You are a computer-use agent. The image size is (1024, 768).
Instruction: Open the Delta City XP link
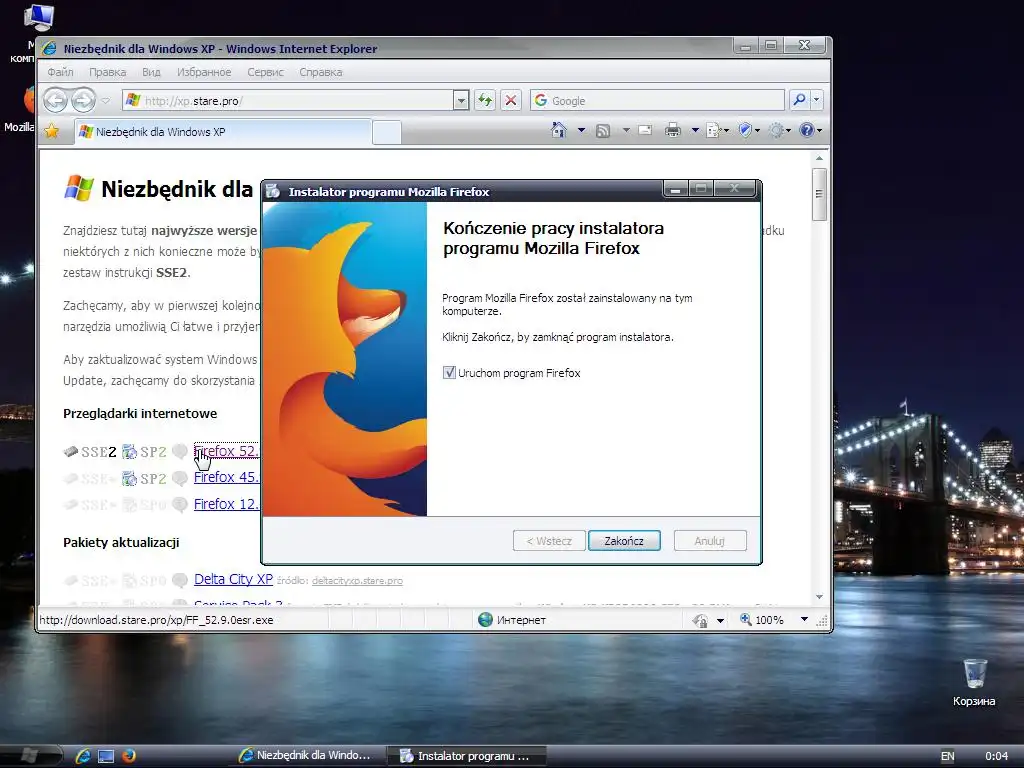tap(233, 579)
